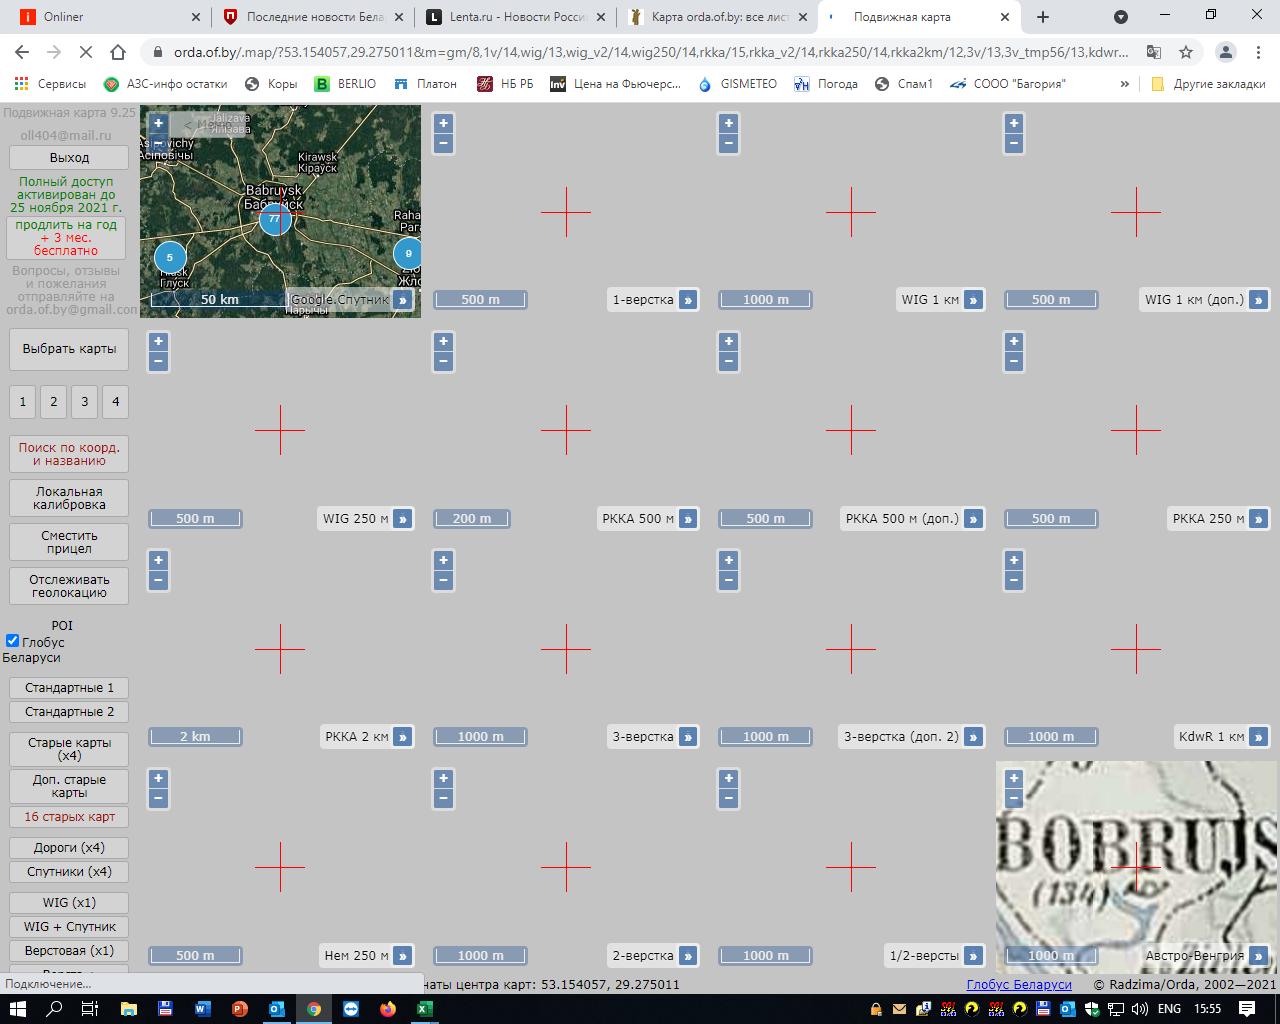Viewport: 1280px width, 1024px height.
Task: Zoom in on the WIG 1 км map
Action: (x=729, y=123)
